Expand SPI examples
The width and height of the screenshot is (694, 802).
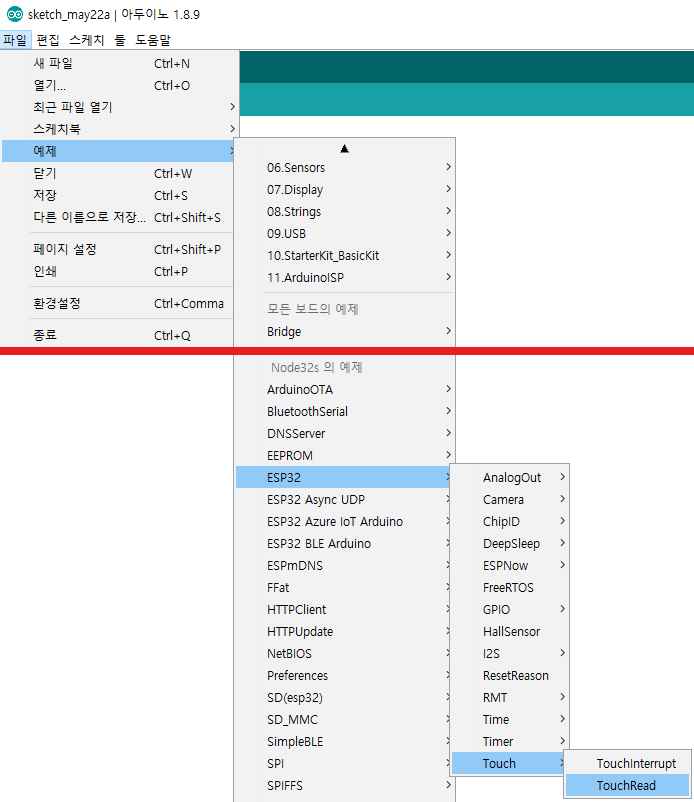[x=343, y=764]
